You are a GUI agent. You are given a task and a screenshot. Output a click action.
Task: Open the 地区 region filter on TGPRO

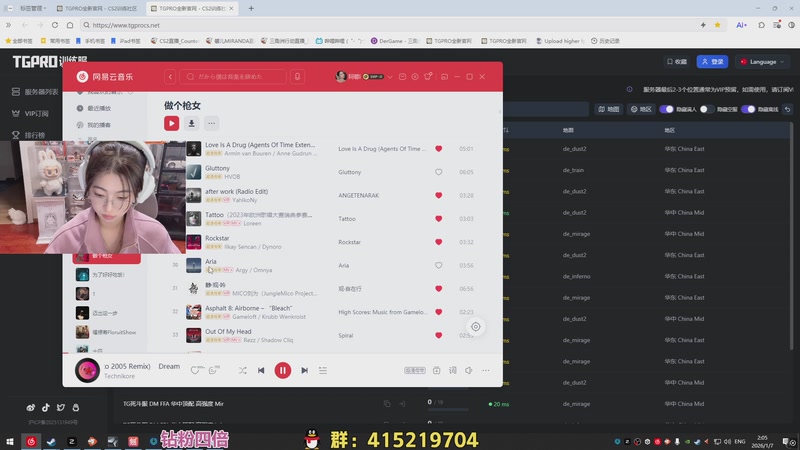(x=641, y=109)
